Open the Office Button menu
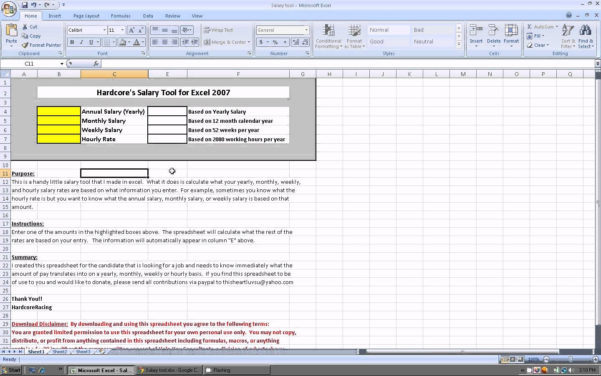Screen dimensions: 601x376 8,9
